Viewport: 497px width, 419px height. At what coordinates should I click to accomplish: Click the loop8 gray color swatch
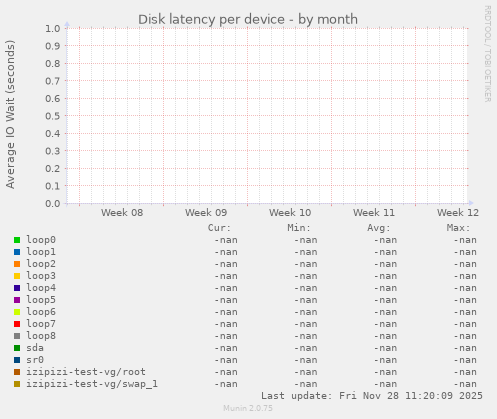pyautogui.click(x=17, y=336)
